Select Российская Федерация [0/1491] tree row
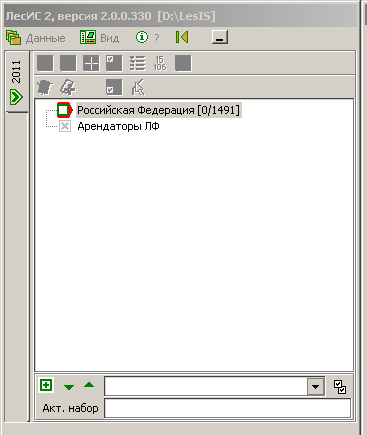The width and height of the screenshot is (367, 435). coord(158,110)
